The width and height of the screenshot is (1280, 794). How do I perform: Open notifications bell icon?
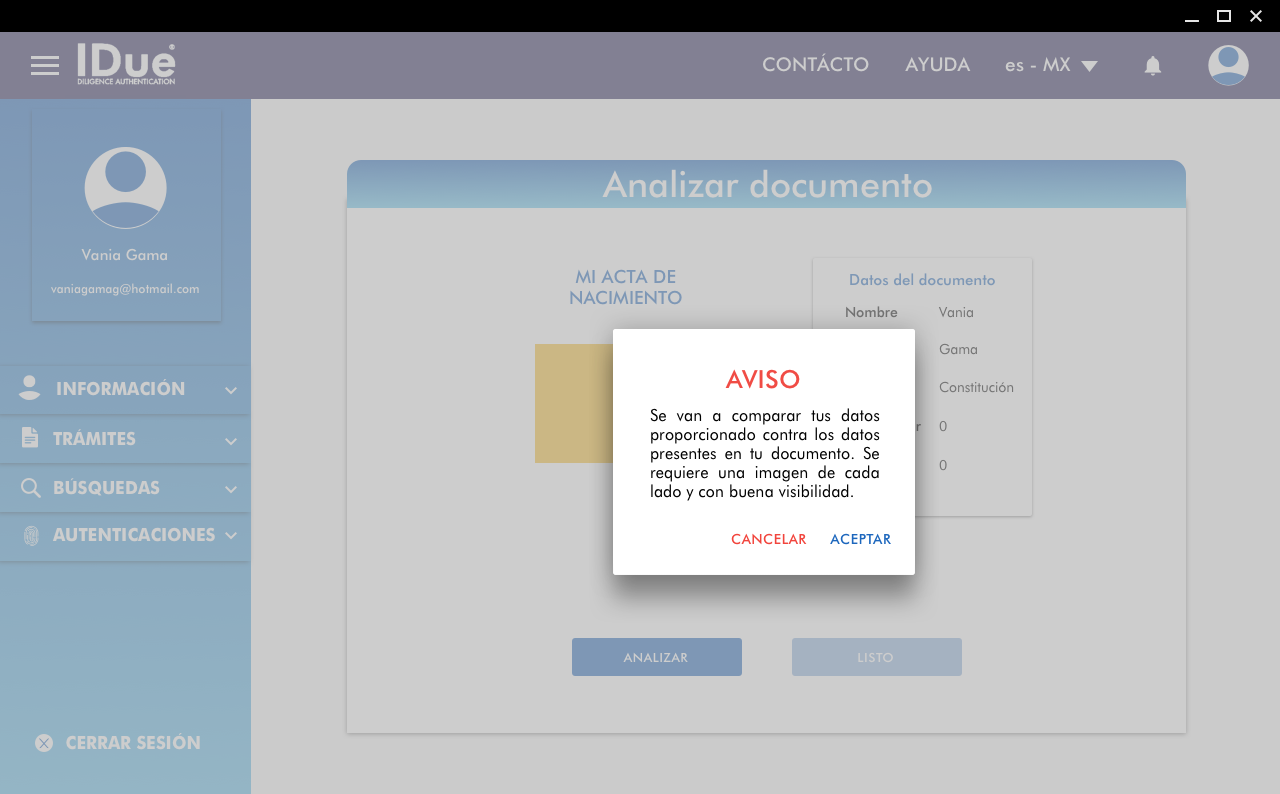point(1153,66)
